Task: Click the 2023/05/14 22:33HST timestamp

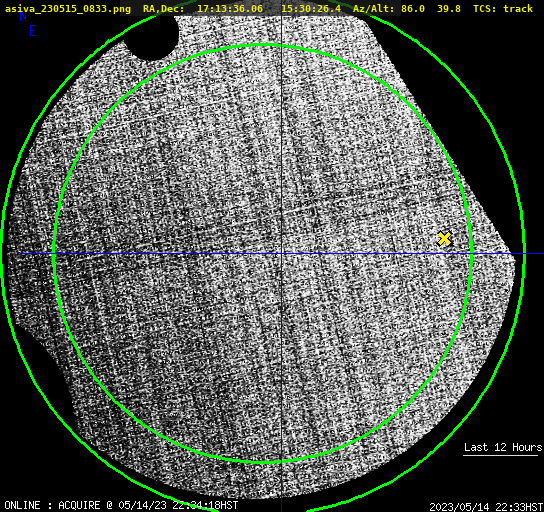Action: [486, 507]
